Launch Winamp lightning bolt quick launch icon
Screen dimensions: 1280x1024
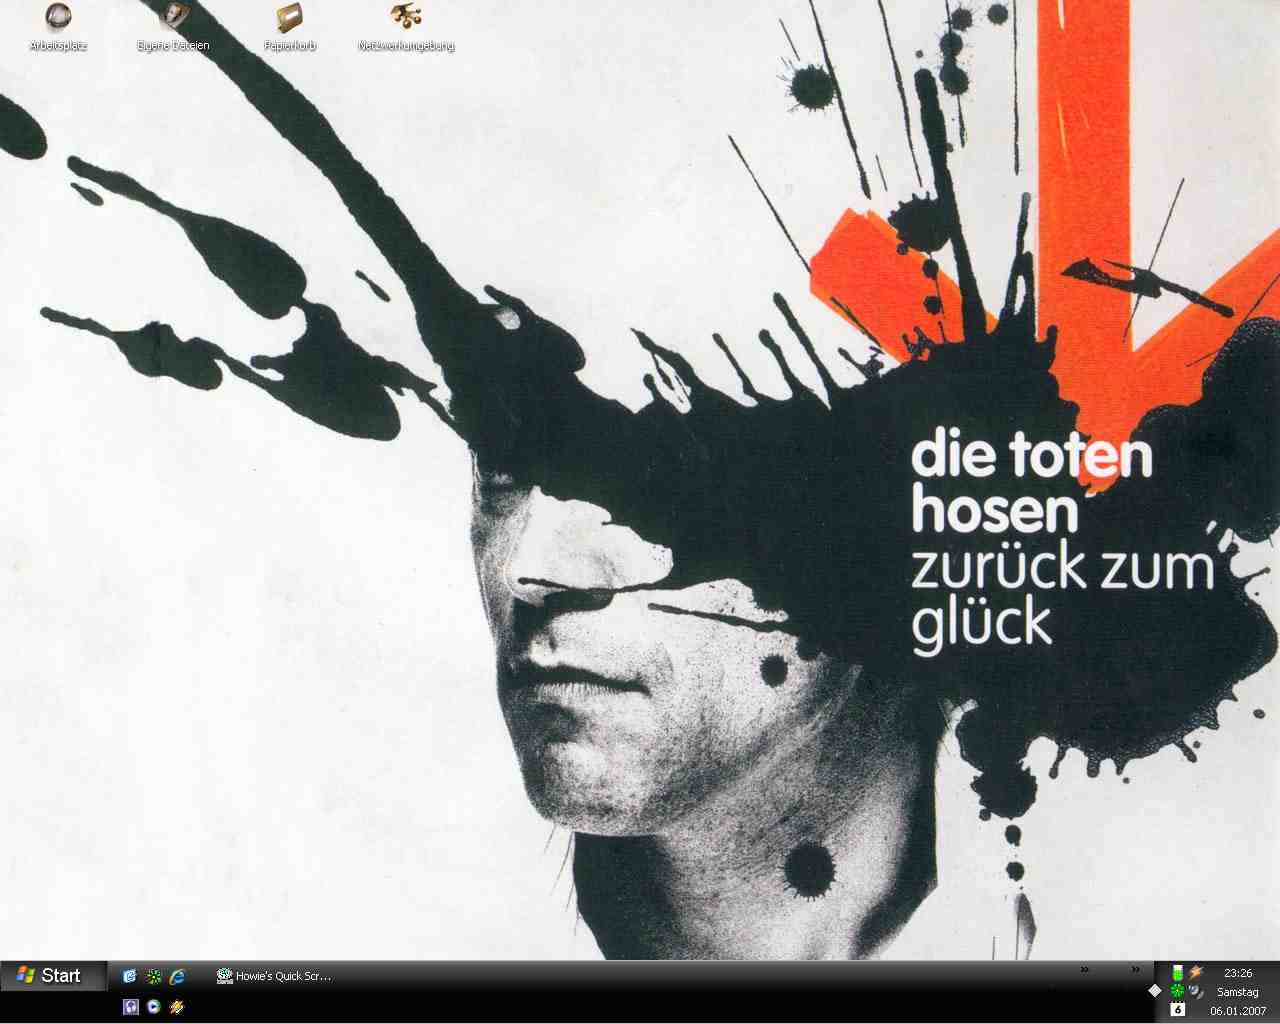tap(178, 1007)
